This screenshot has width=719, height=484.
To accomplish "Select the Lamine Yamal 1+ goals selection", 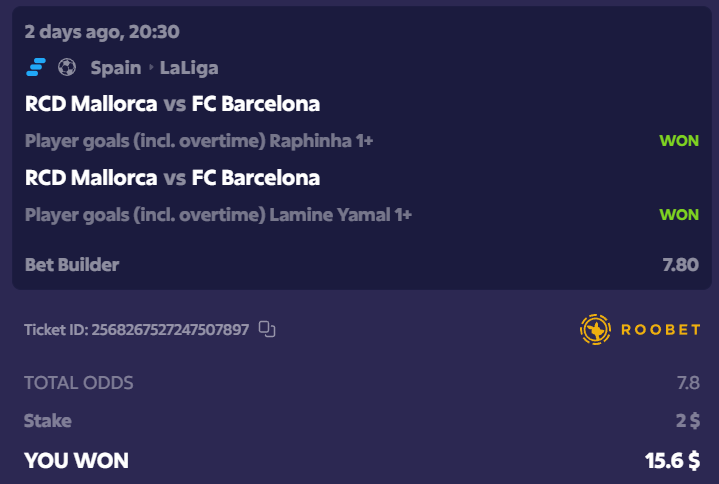I will pos(218,215).
